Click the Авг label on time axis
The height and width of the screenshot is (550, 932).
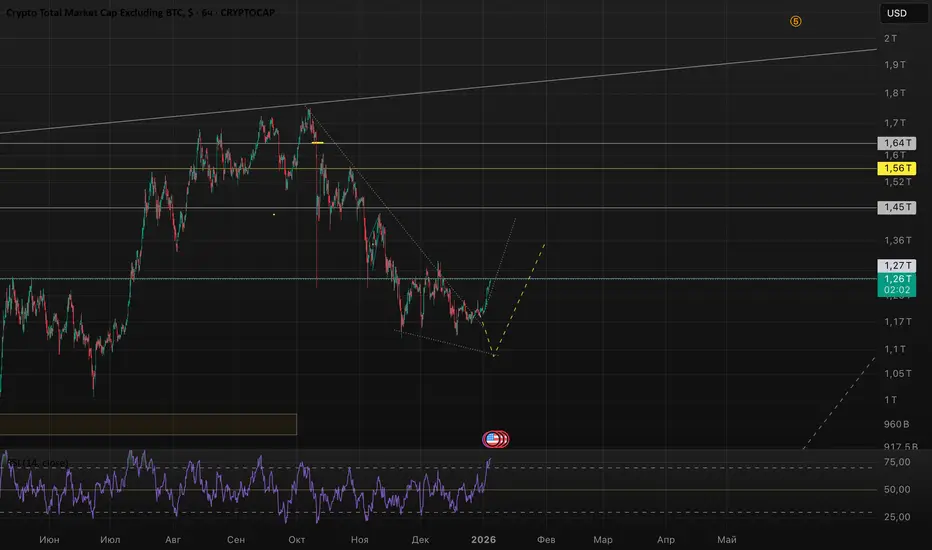click(172, 539)
